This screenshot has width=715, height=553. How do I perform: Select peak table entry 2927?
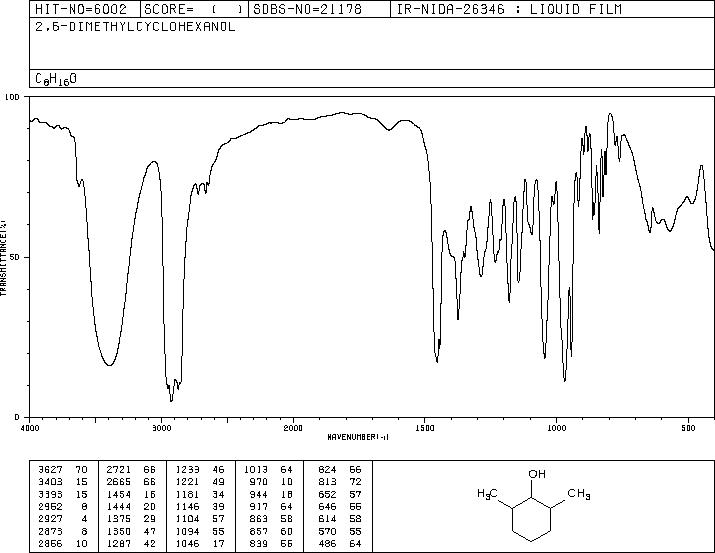coord(63,519)
